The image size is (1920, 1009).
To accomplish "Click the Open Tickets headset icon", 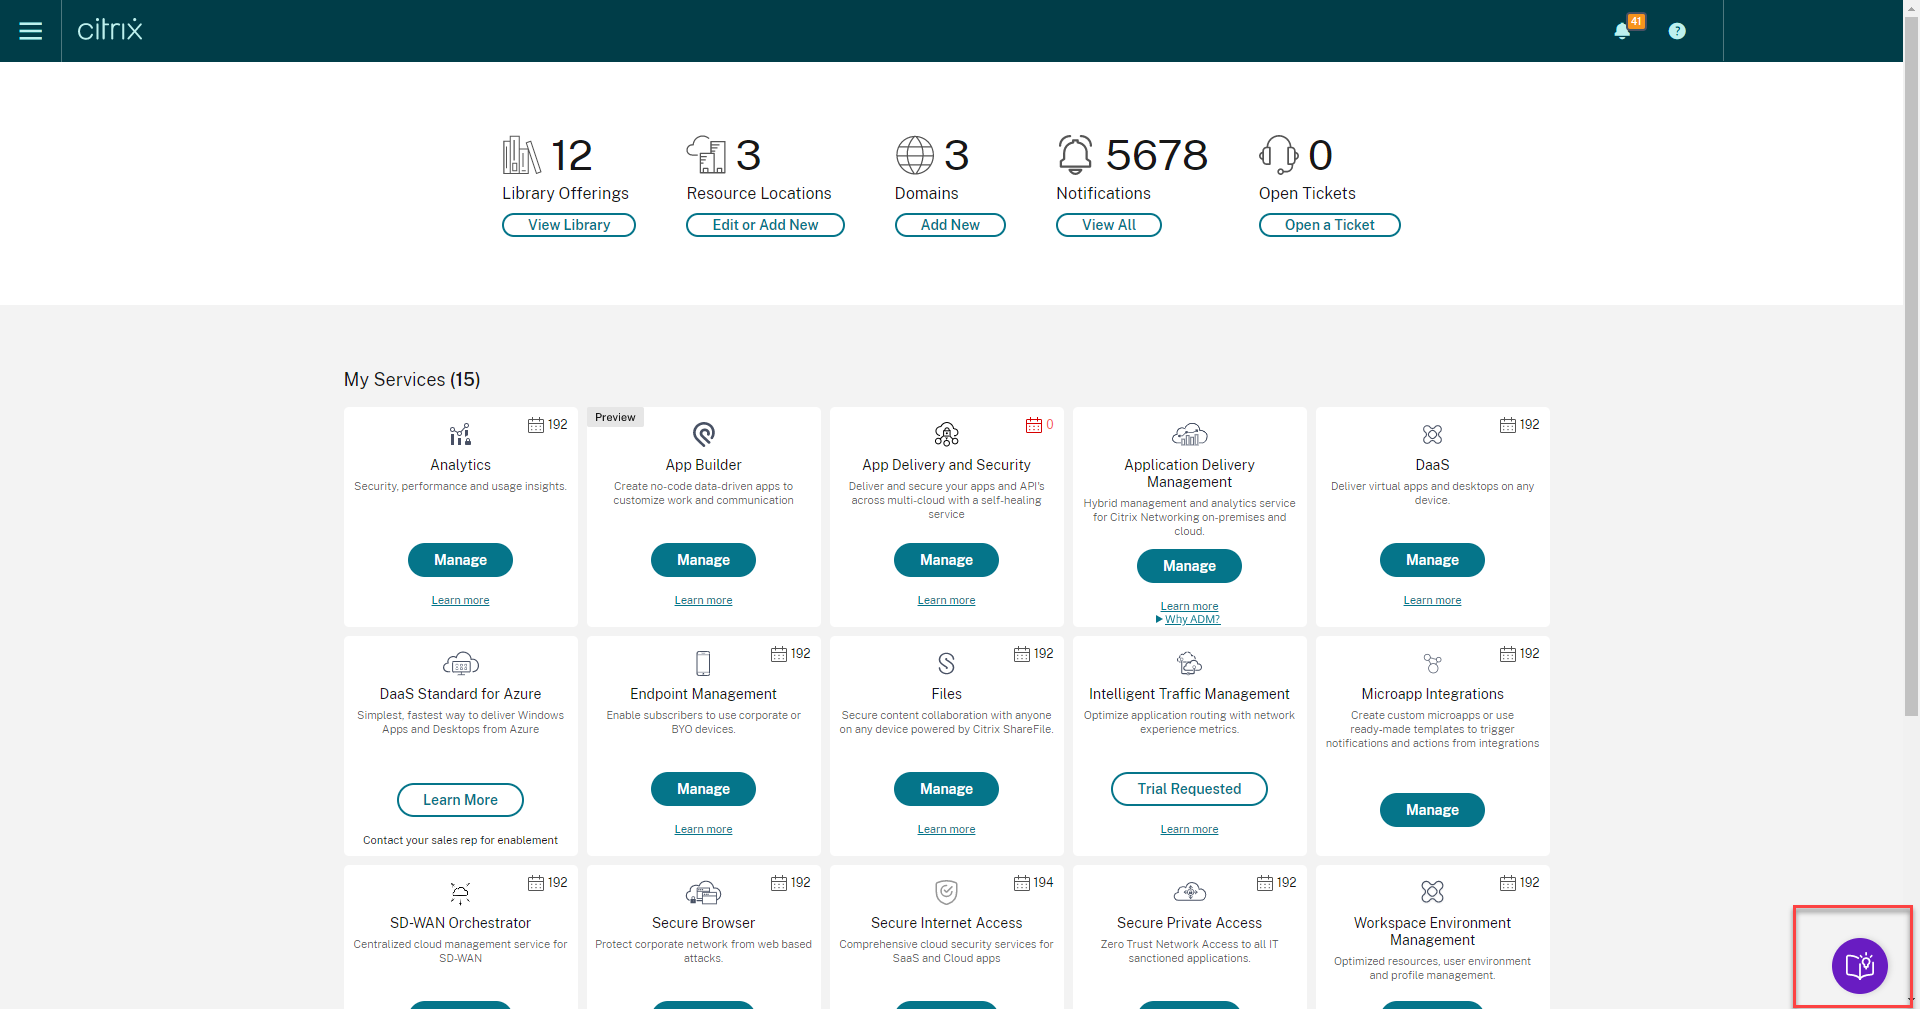I will point(1278,155).
